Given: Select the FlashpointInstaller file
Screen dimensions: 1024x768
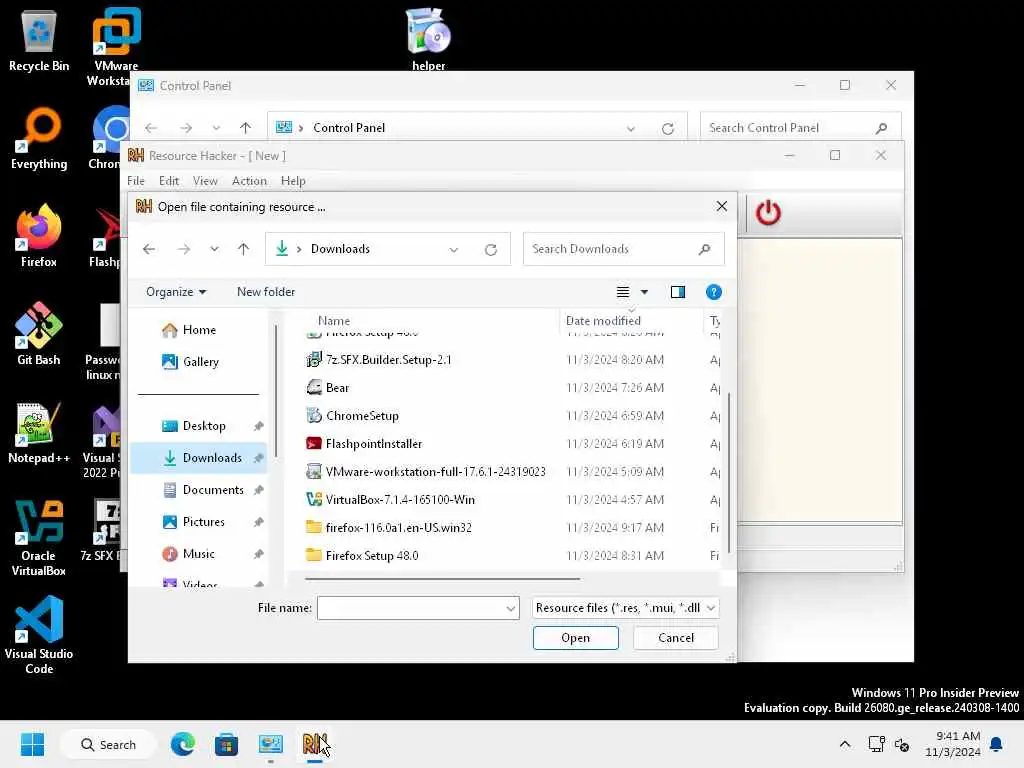Looking at the screenshot, I should [x=364, y=444].
